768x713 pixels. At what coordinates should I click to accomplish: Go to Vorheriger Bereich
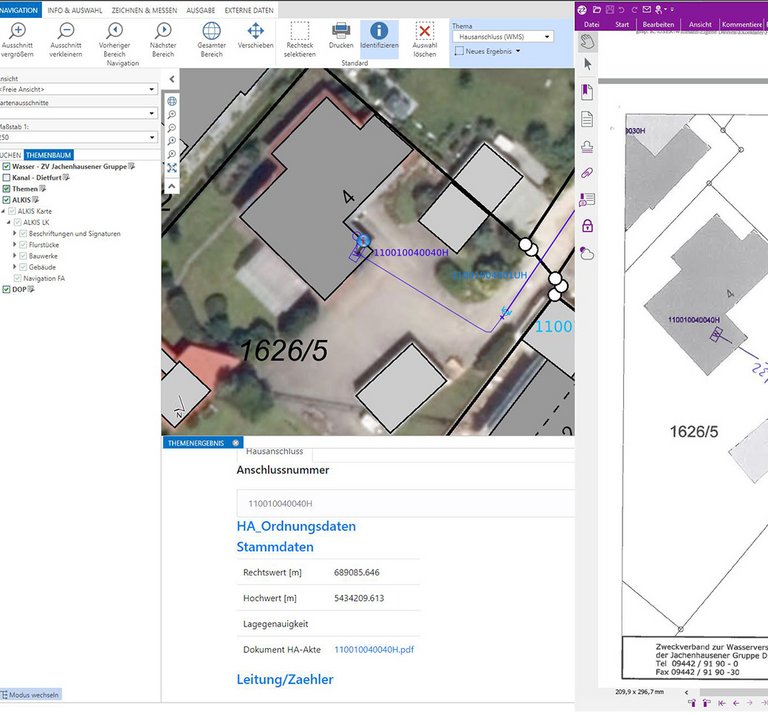click(115, 40)
